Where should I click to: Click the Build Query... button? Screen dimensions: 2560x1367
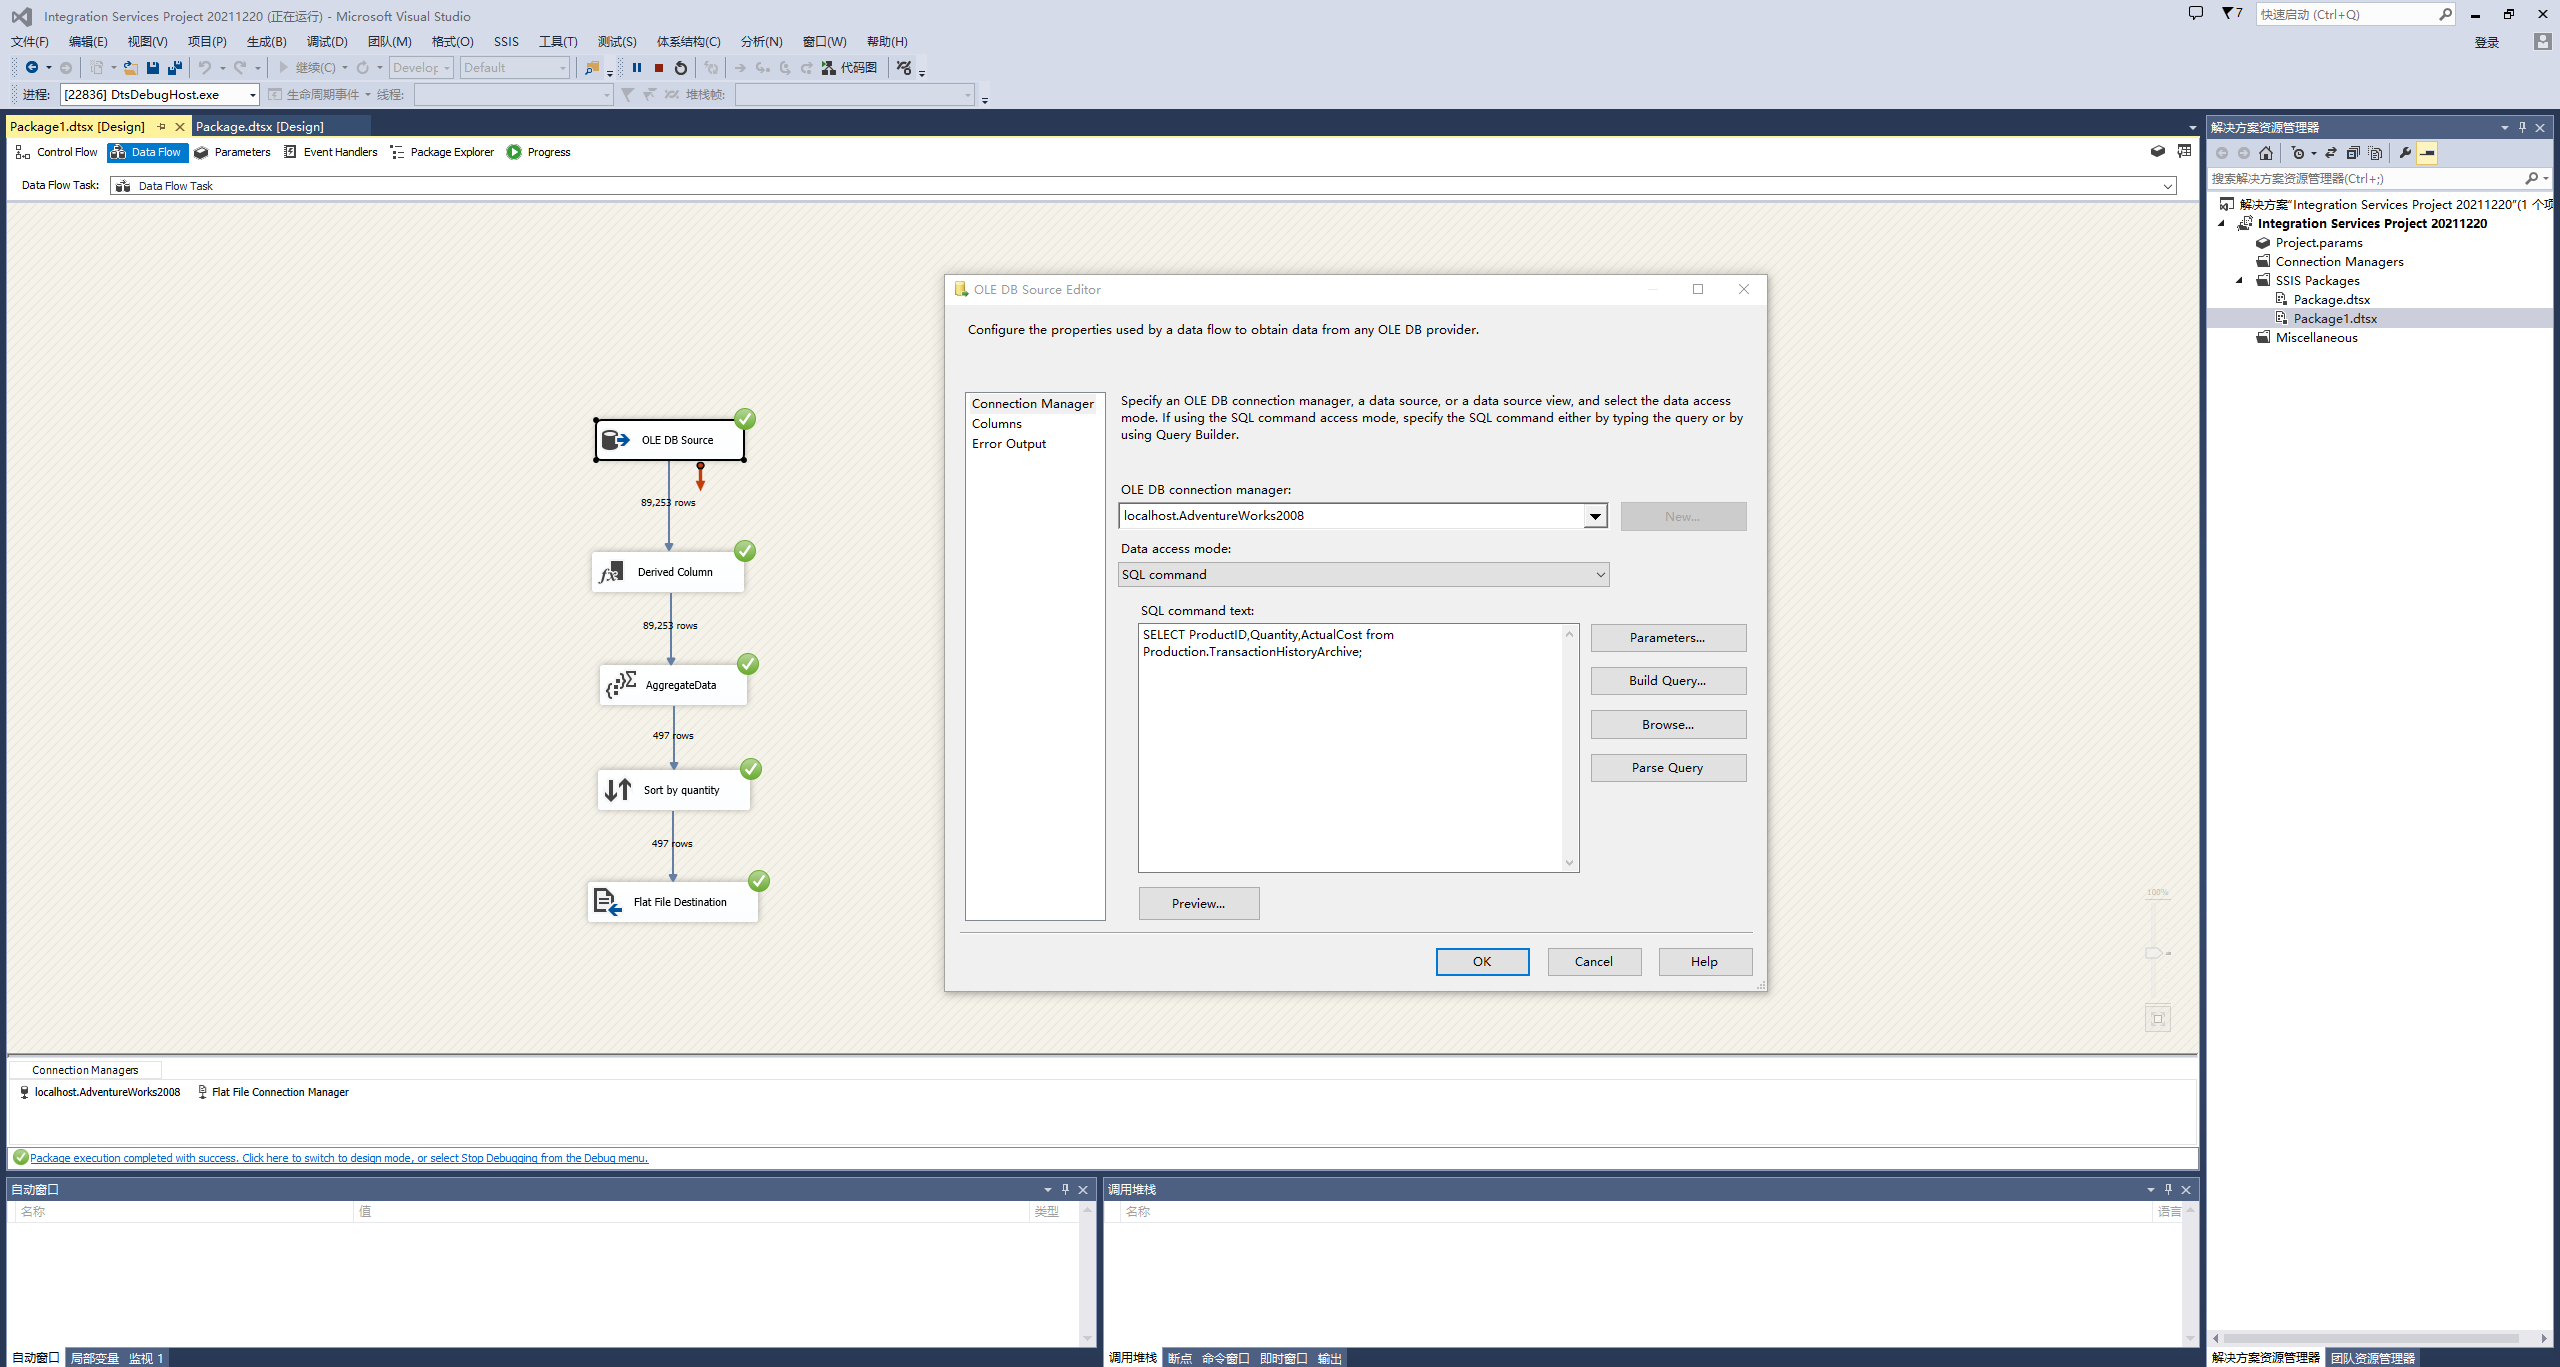tap(1667, 681)
